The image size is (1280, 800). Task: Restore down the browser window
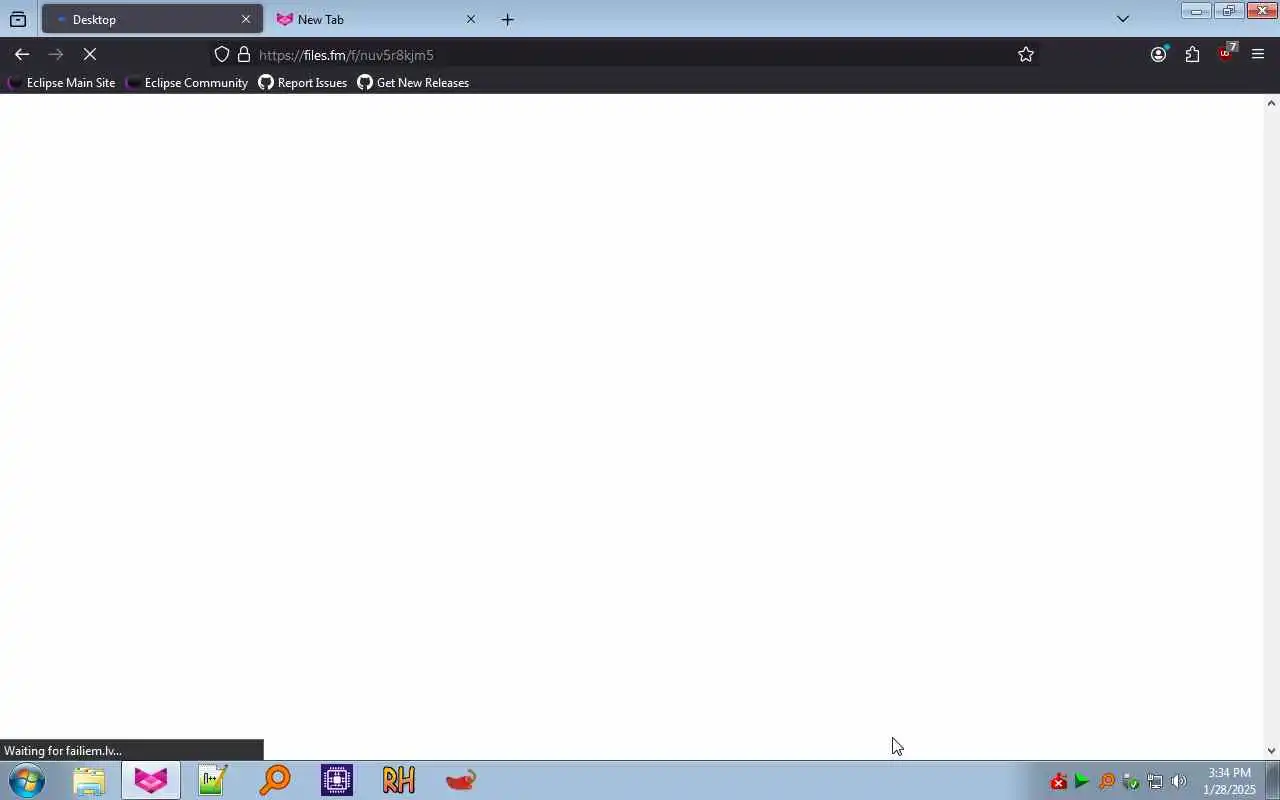(x=1228, y=11)
